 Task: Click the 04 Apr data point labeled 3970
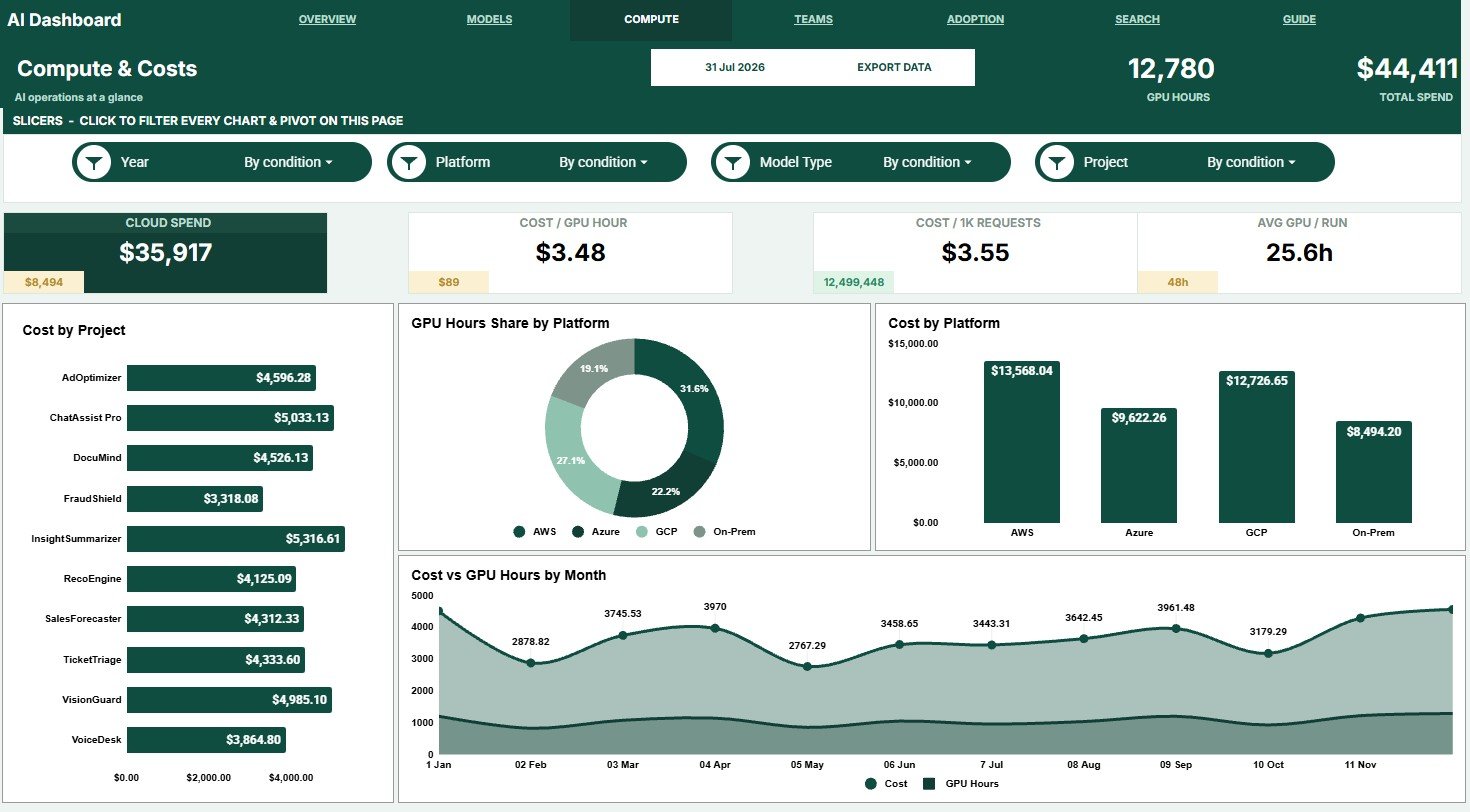pyautogui.click(x=715, y=628)
